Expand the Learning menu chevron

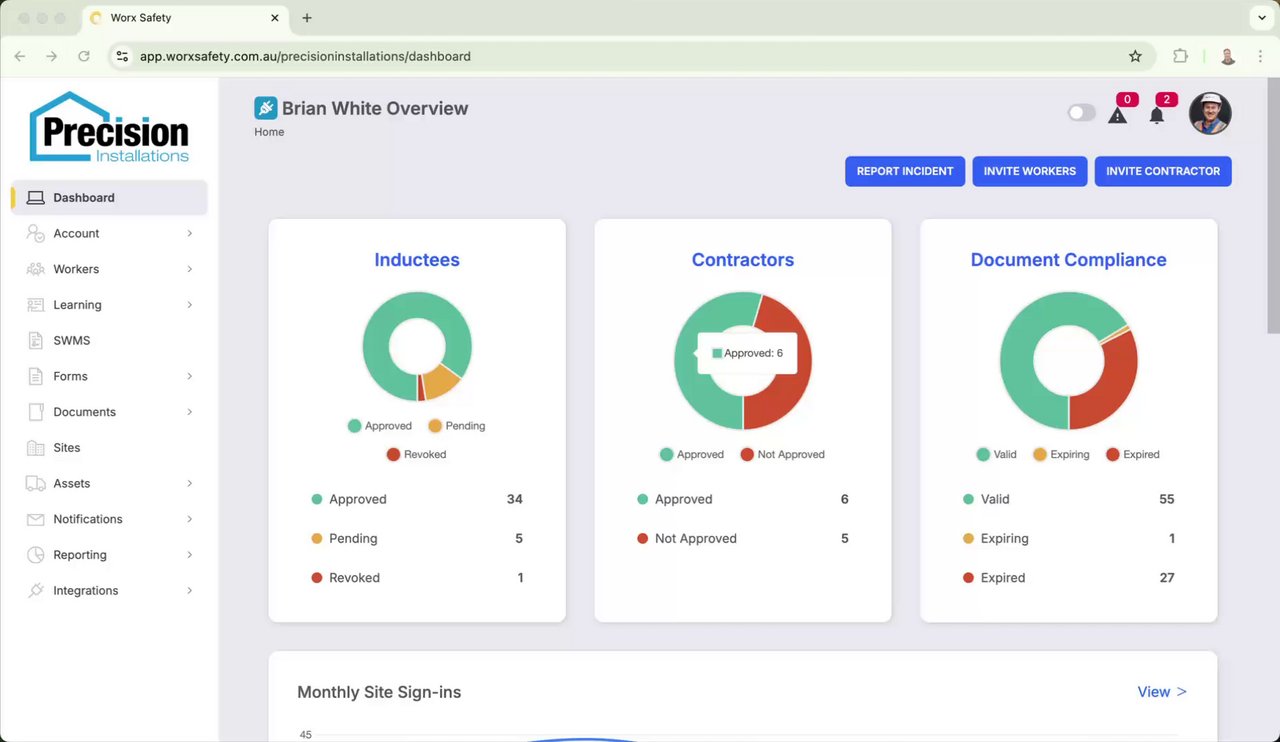(x=189, y=305)
